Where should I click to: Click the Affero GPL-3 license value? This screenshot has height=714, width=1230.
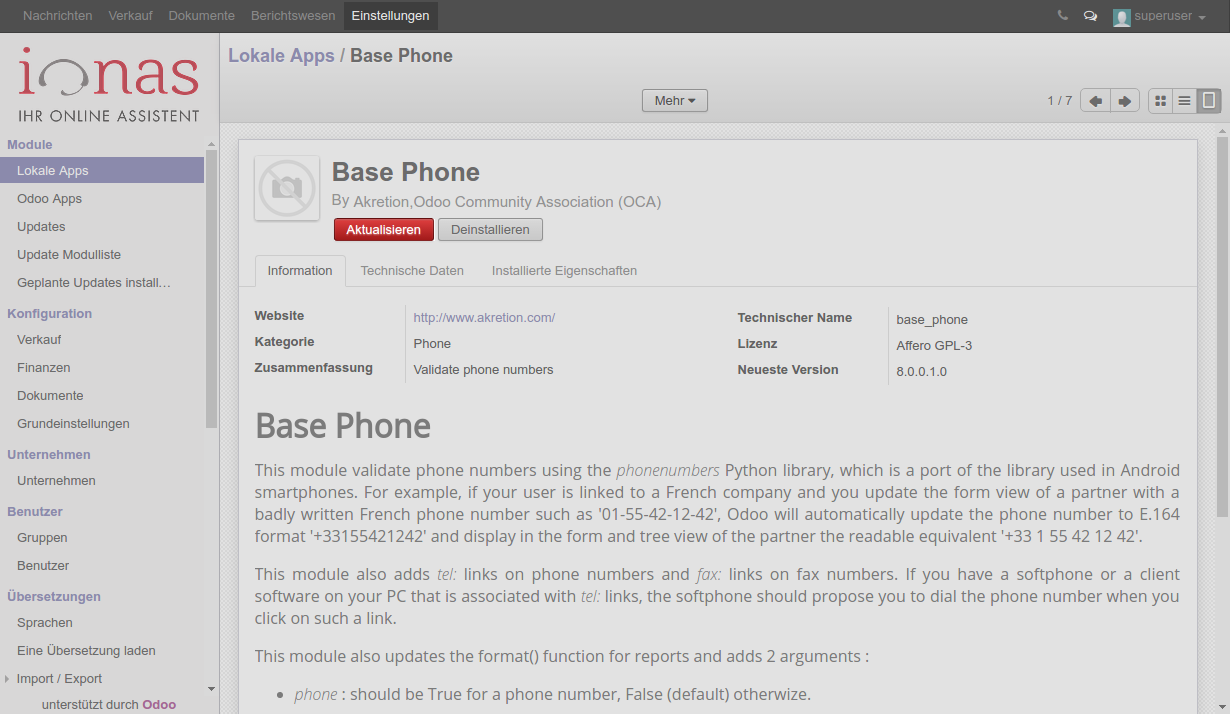(x=934, y=346)
